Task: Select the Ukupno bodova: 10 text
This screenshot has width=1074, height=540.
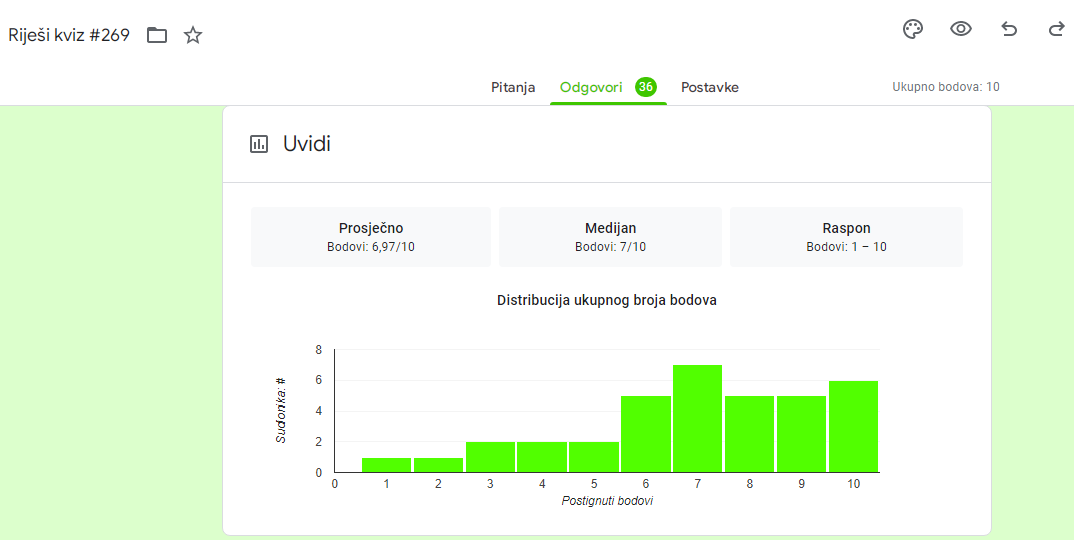Action: pos(946,87)
